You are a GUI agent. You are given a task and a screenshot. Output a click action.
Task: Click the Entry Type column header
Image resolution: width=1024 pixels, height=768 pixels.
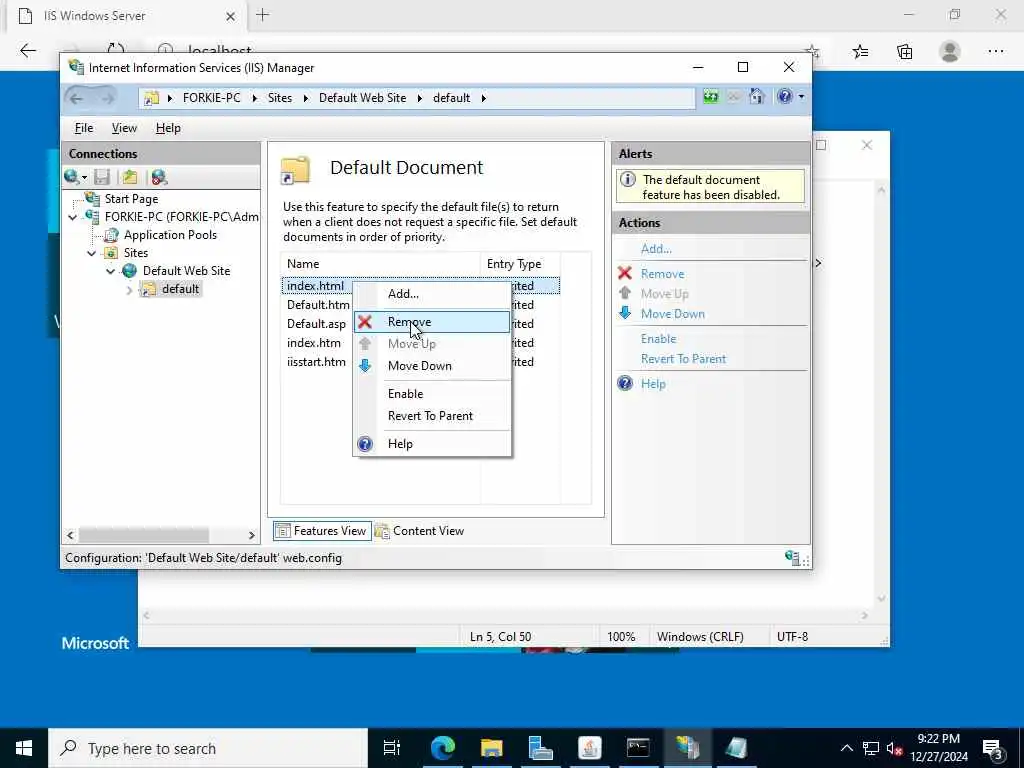(x=520, y=264)
